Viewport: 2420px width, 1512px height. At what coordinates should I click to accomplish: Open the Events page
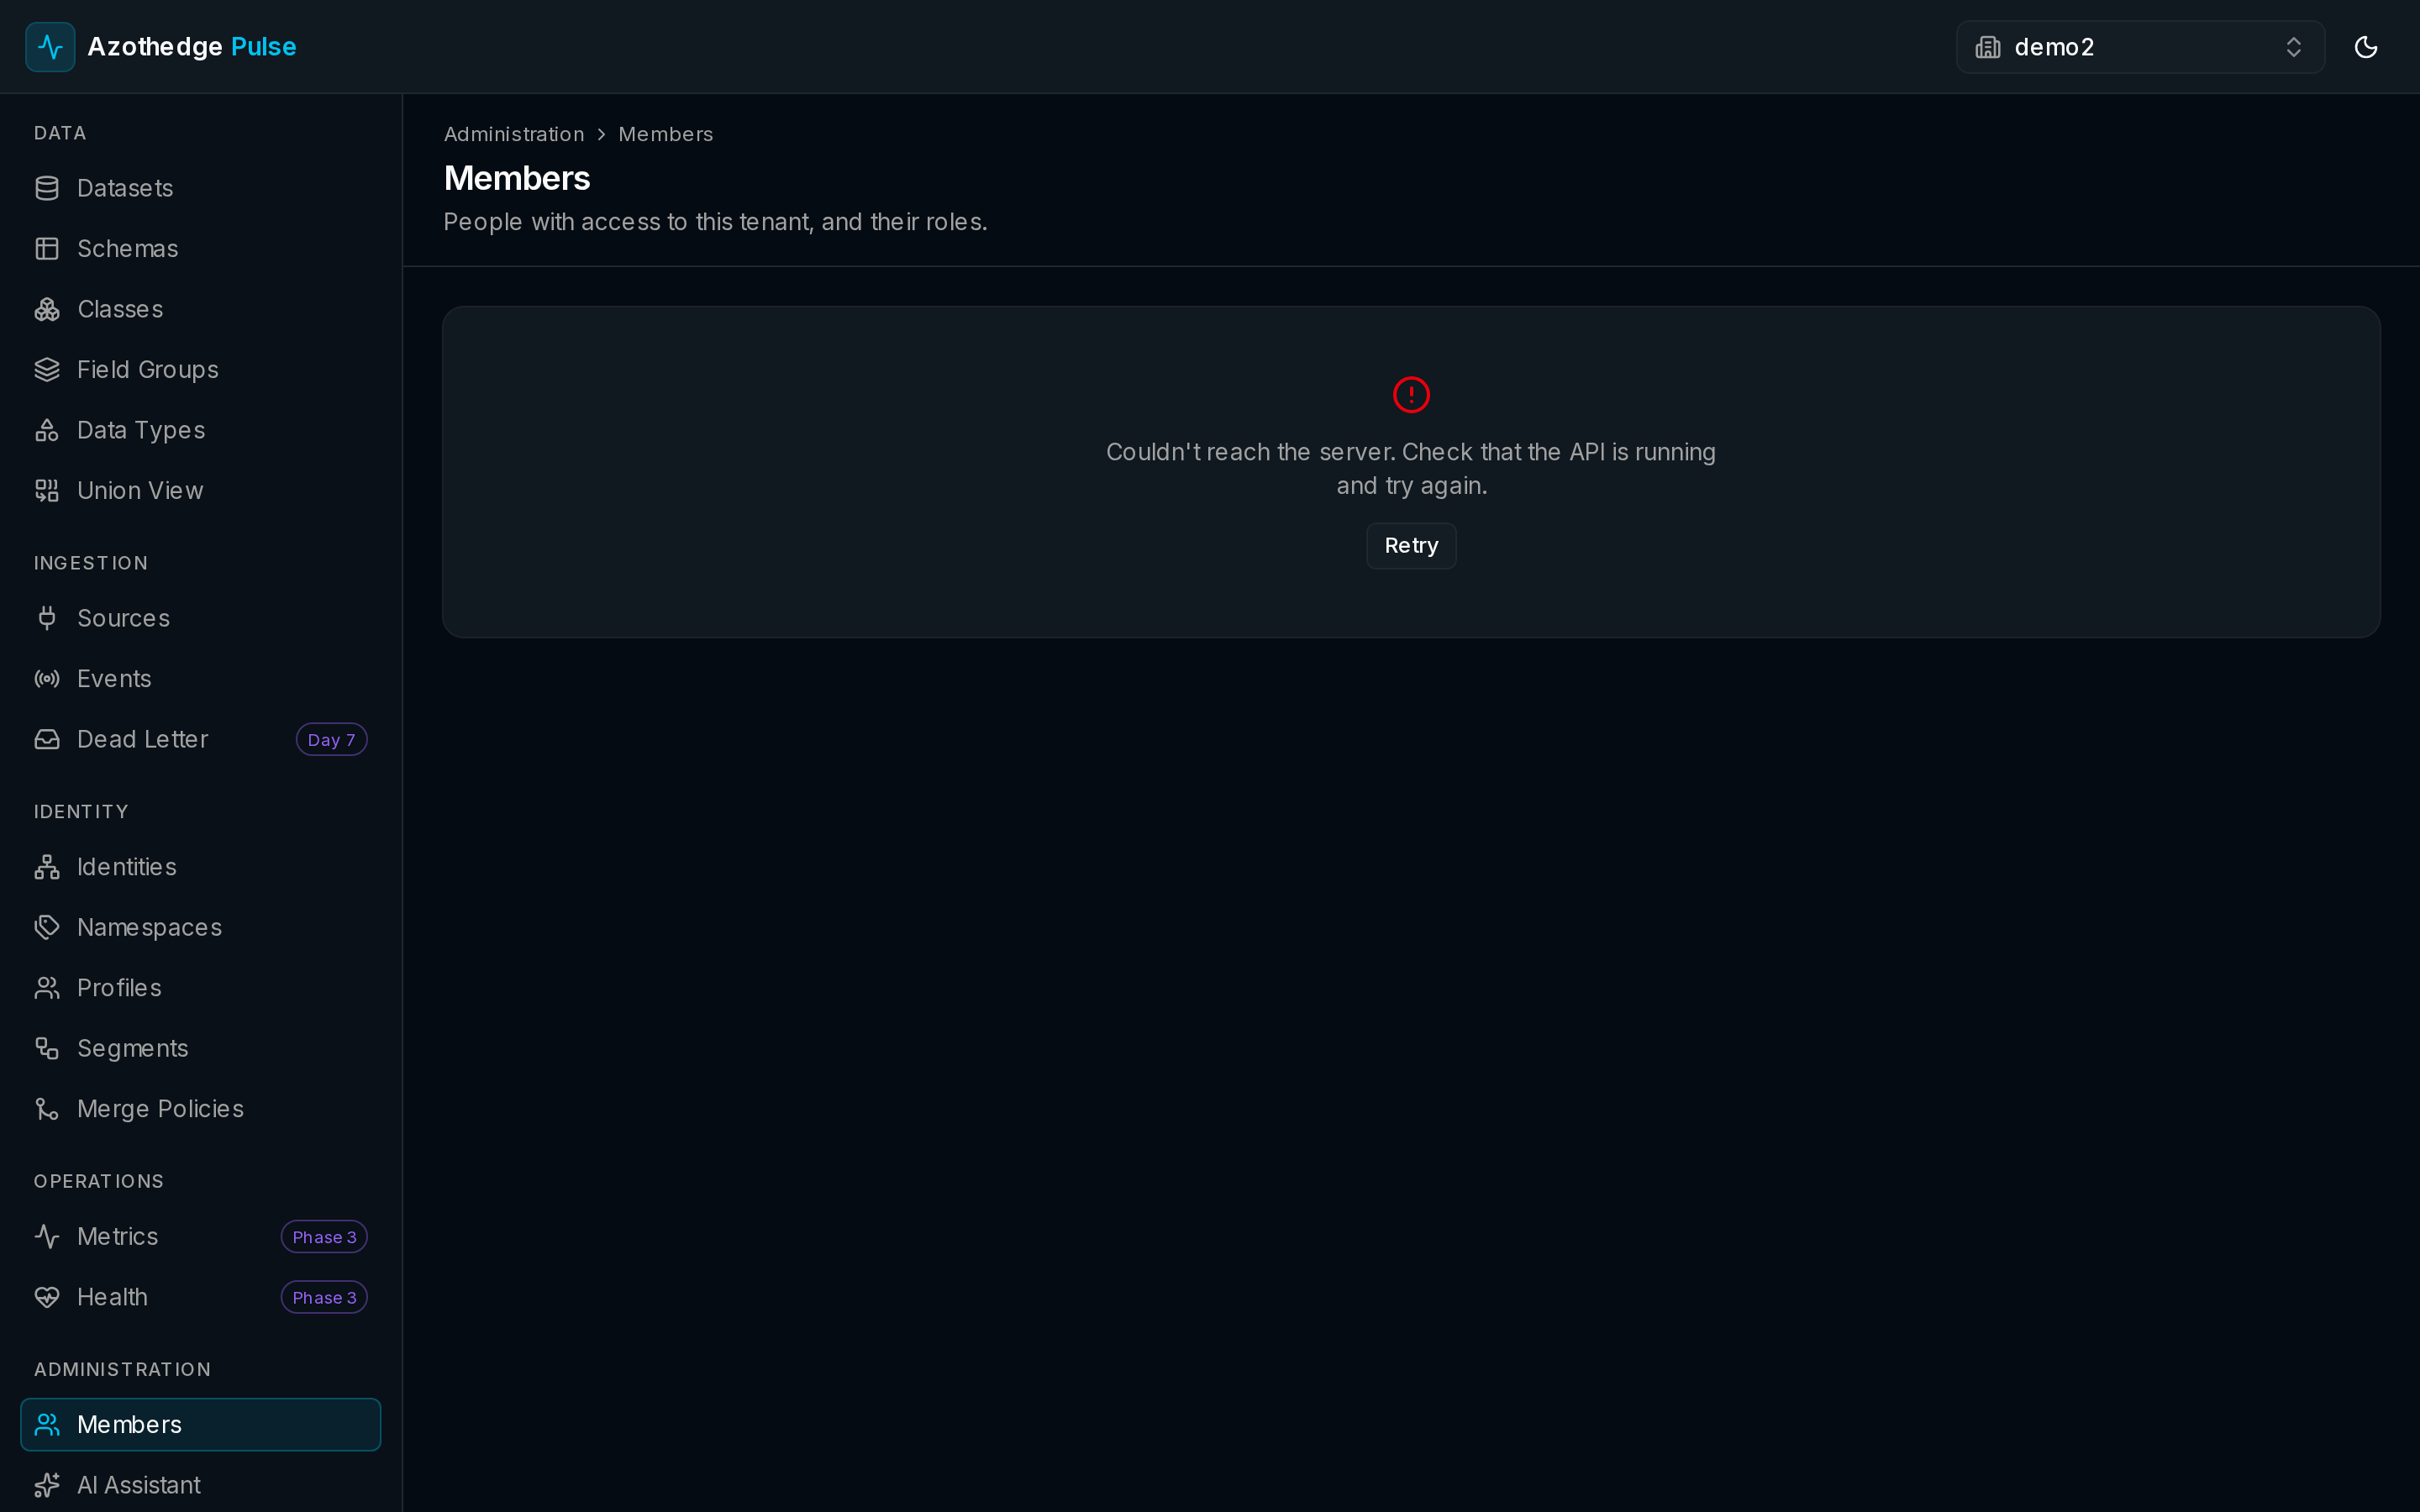[200, 679]
